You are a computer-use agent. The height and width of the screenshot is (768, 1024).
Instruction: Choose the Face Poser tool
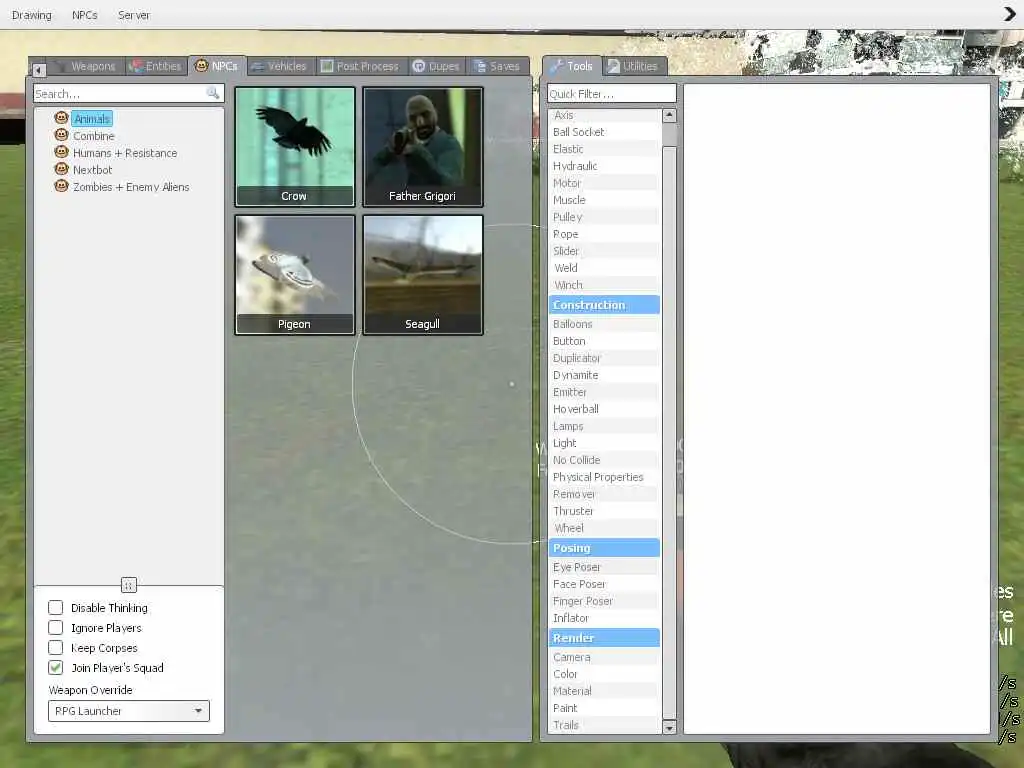click(604, 584)
